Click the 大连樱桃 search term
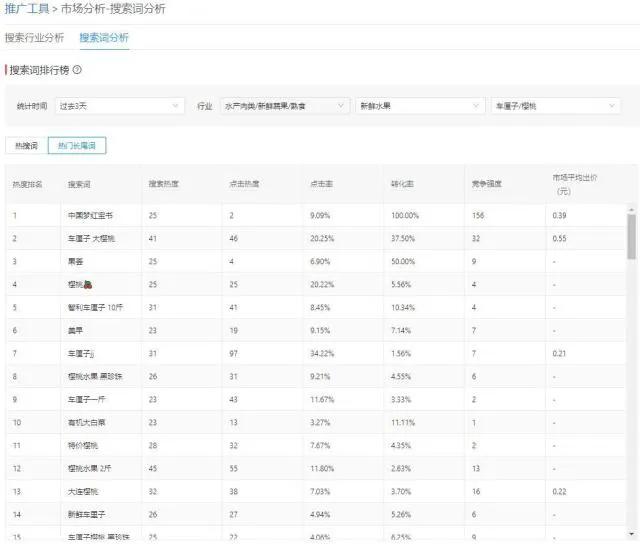The height and width of the screenshot is (544, 640). tap(84, 491)
